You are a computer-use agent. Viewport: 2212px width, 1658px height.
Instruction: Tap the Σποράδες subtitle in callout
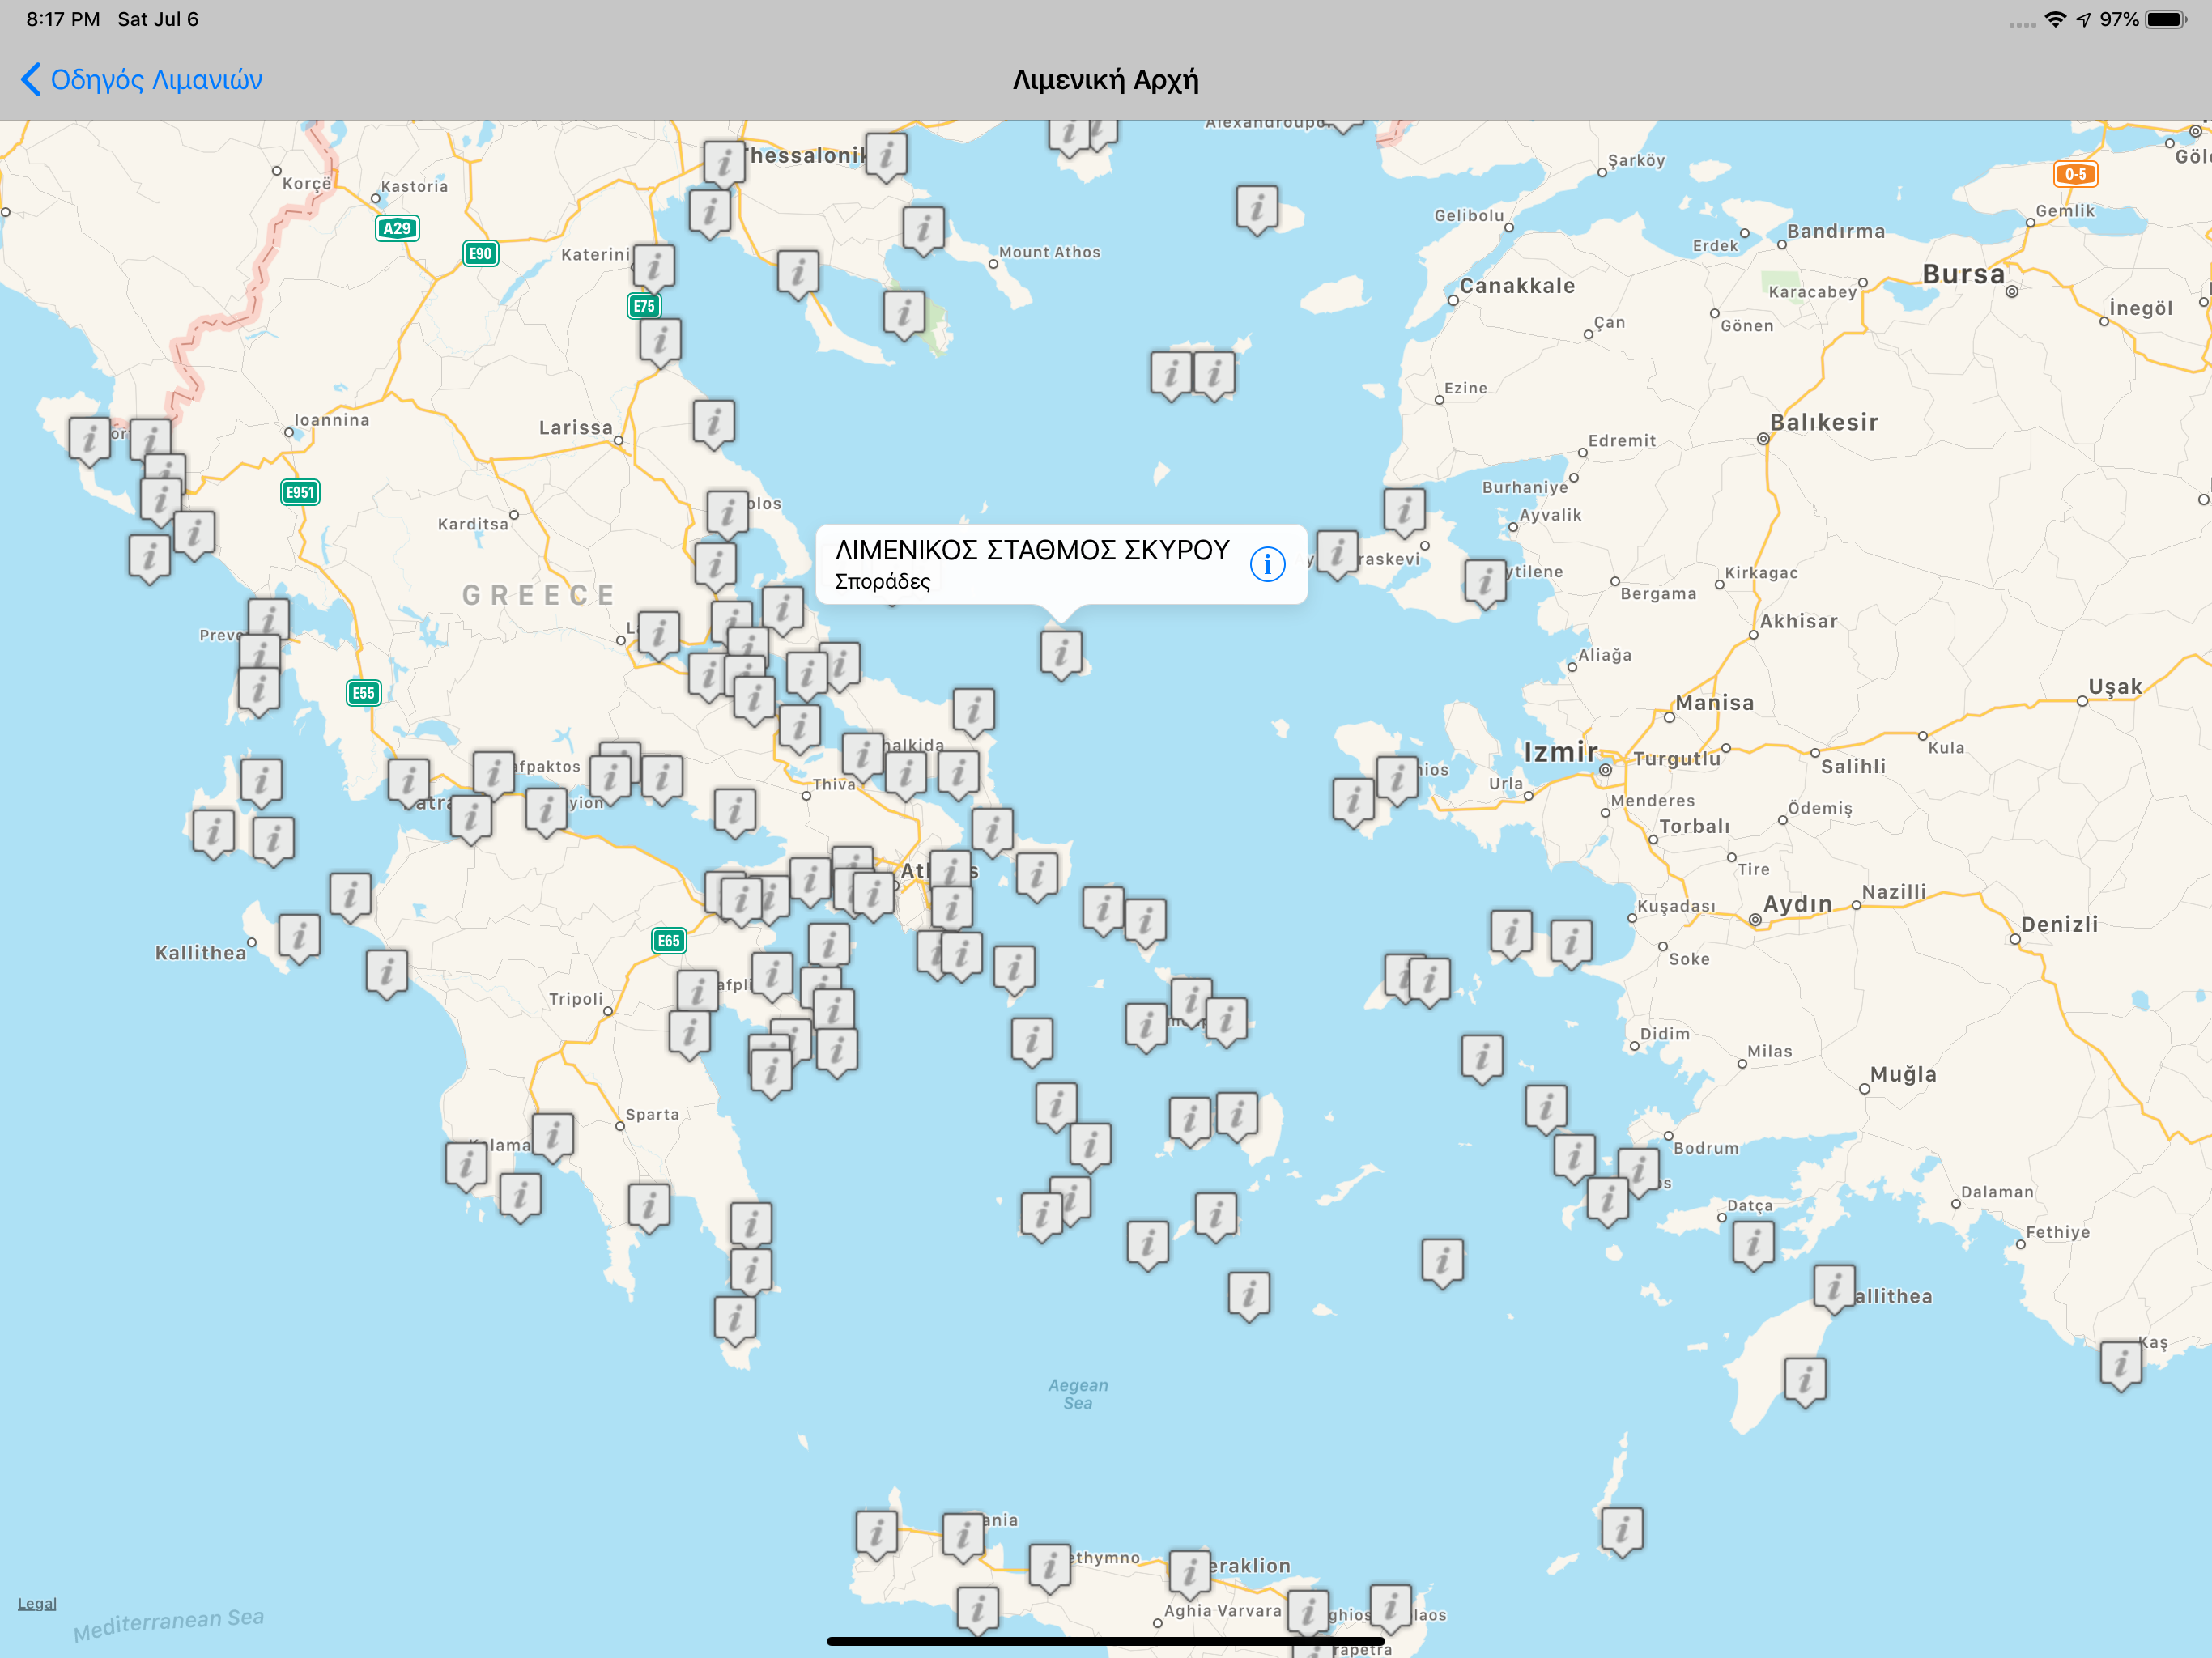(x=882, y=581)
